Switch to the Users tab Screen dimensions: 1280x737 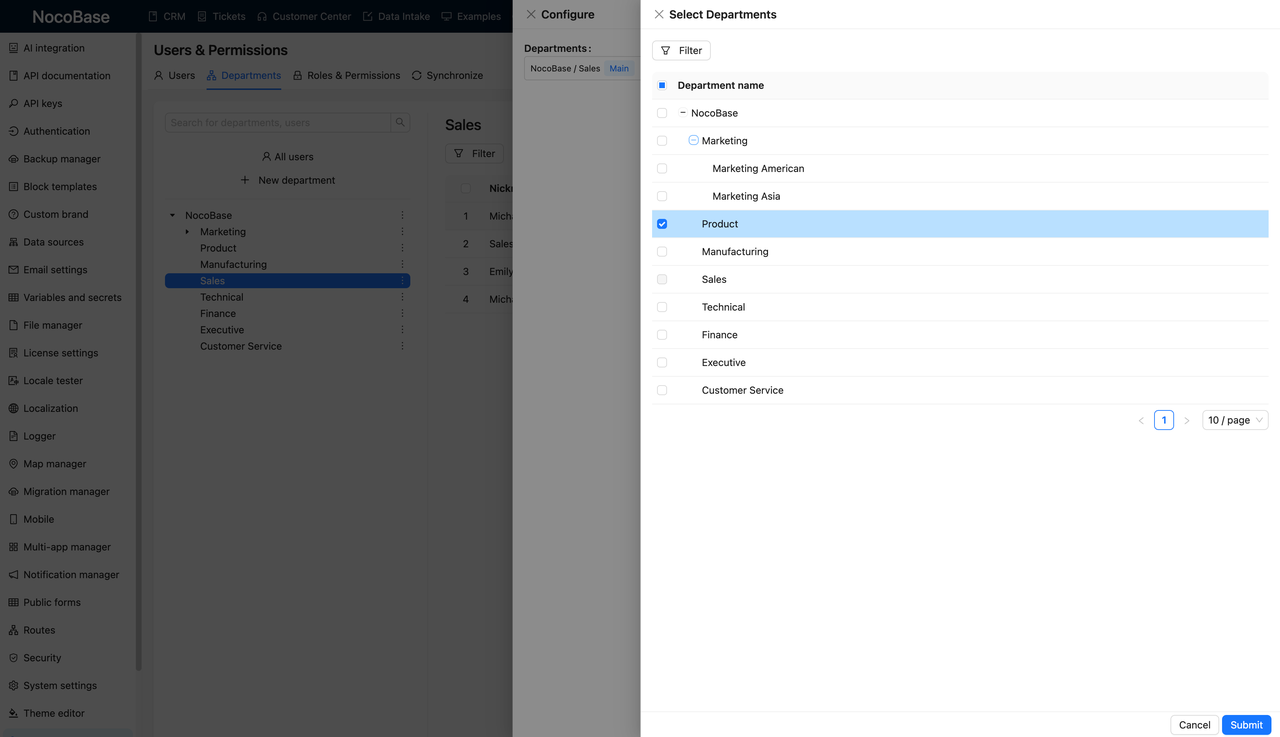[174, 76]
